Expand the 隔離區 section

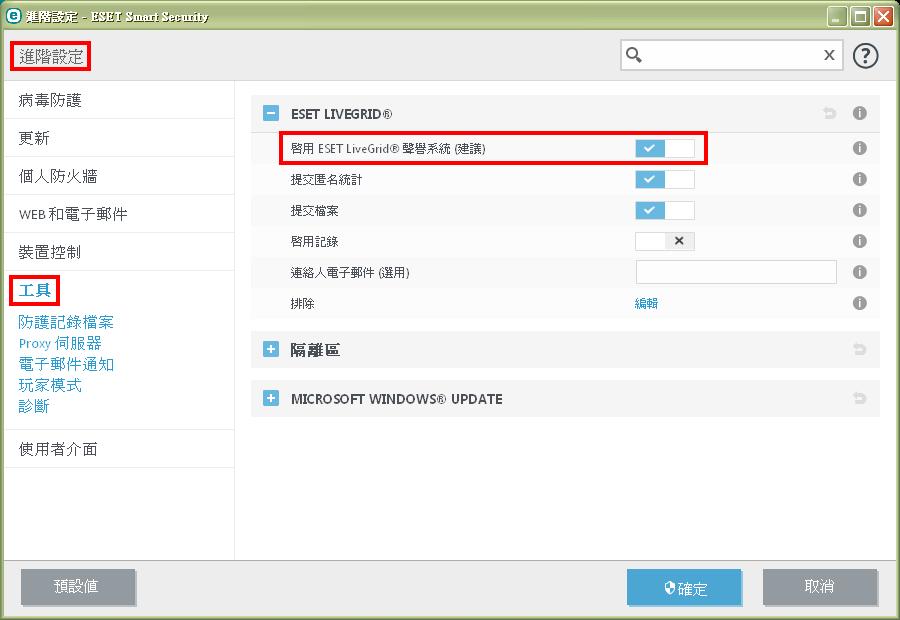click(271, 349)
